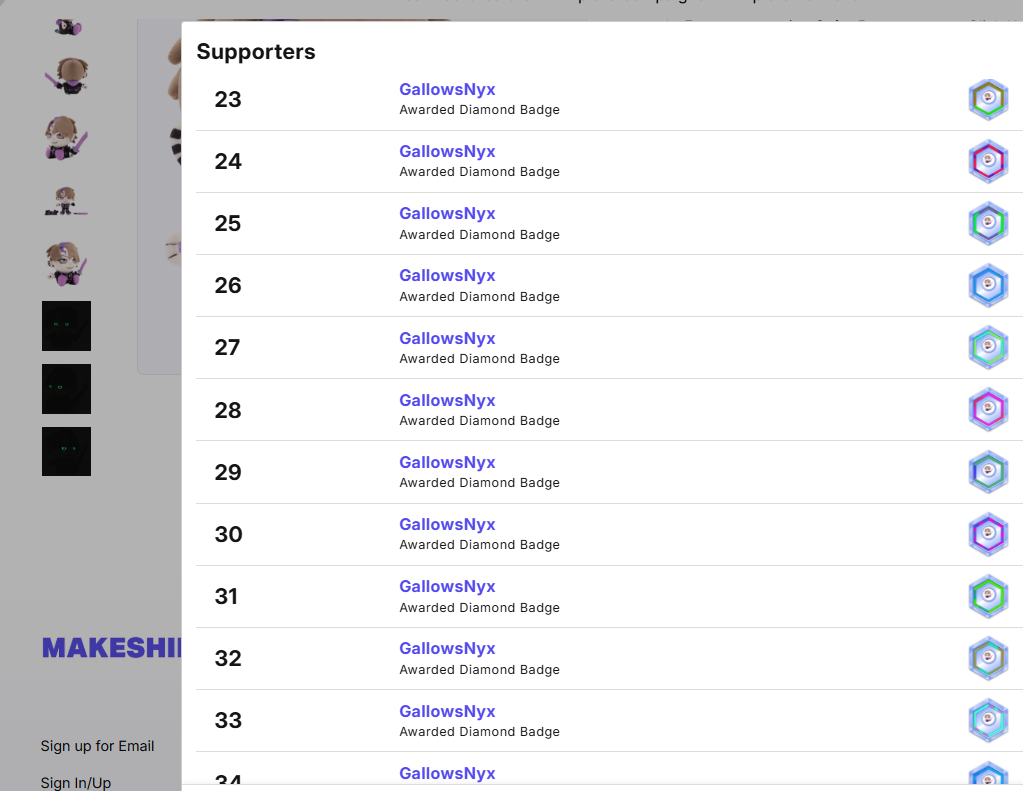The width and height of the screenshot is (1023, 791).
Task: Click the Sign up for Email link
Action: coord(97,745)
